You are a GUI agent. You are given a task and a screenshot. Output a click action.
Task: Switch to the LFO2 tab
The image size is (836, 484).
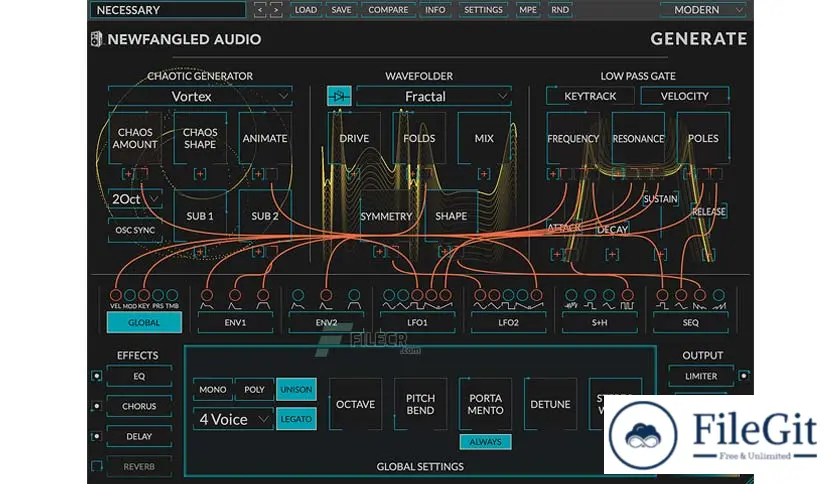(509, 322)
